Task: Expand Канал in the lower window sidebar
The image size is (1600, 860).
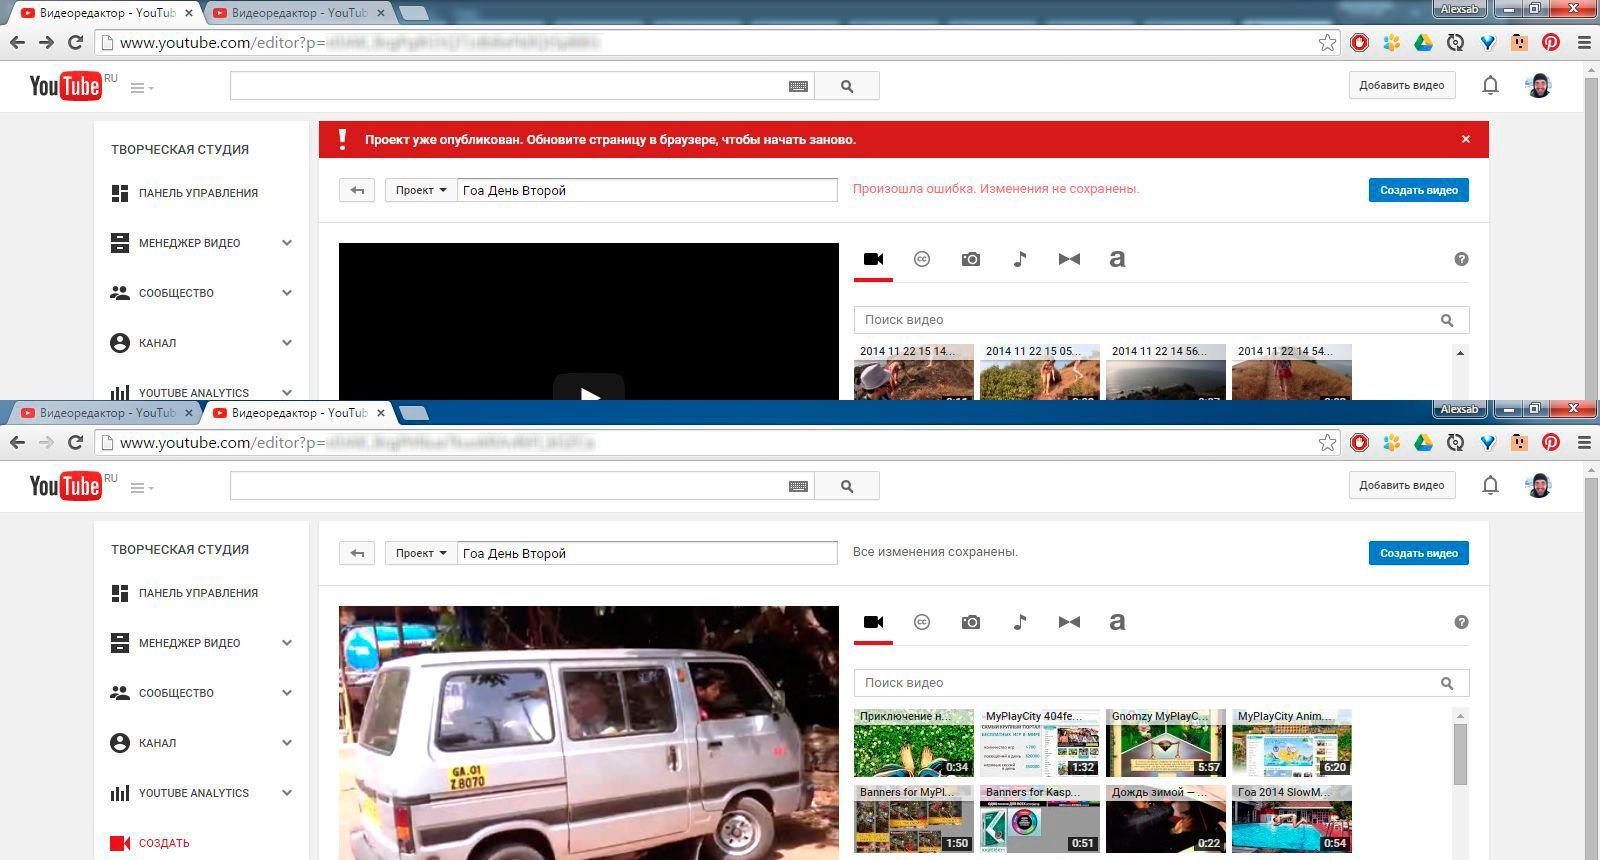Action: tap(287, 743)
